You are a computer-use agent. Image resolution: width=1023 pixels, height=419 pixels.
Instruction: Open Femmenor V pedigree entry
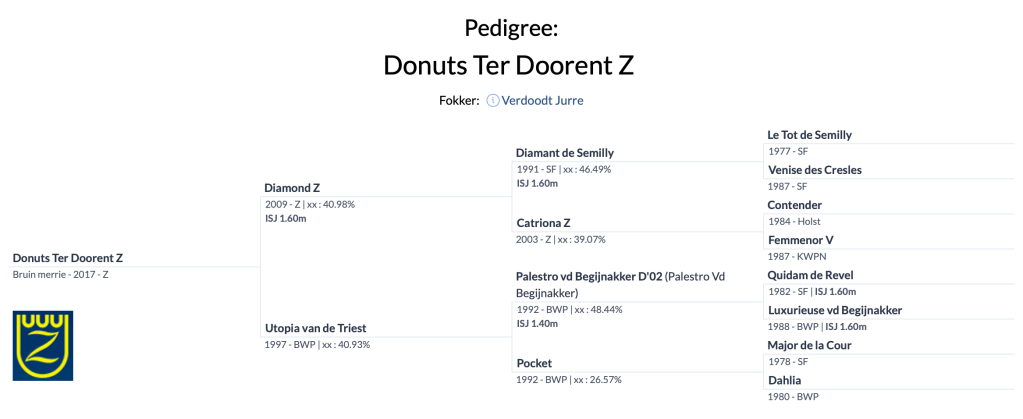(x=800, y=240)
